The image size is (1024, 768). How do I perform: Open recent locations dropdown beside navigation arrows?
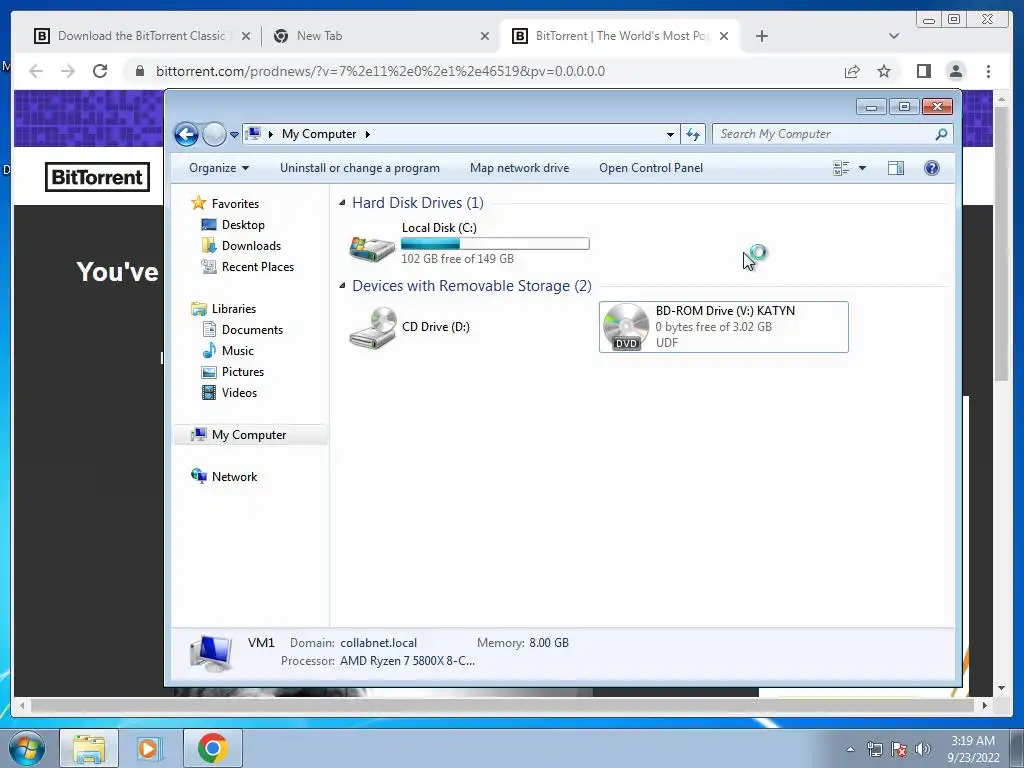point(234,135)
